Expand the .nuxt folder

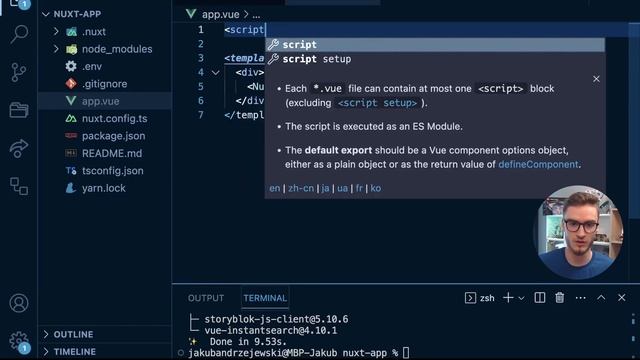pos(56,31)
